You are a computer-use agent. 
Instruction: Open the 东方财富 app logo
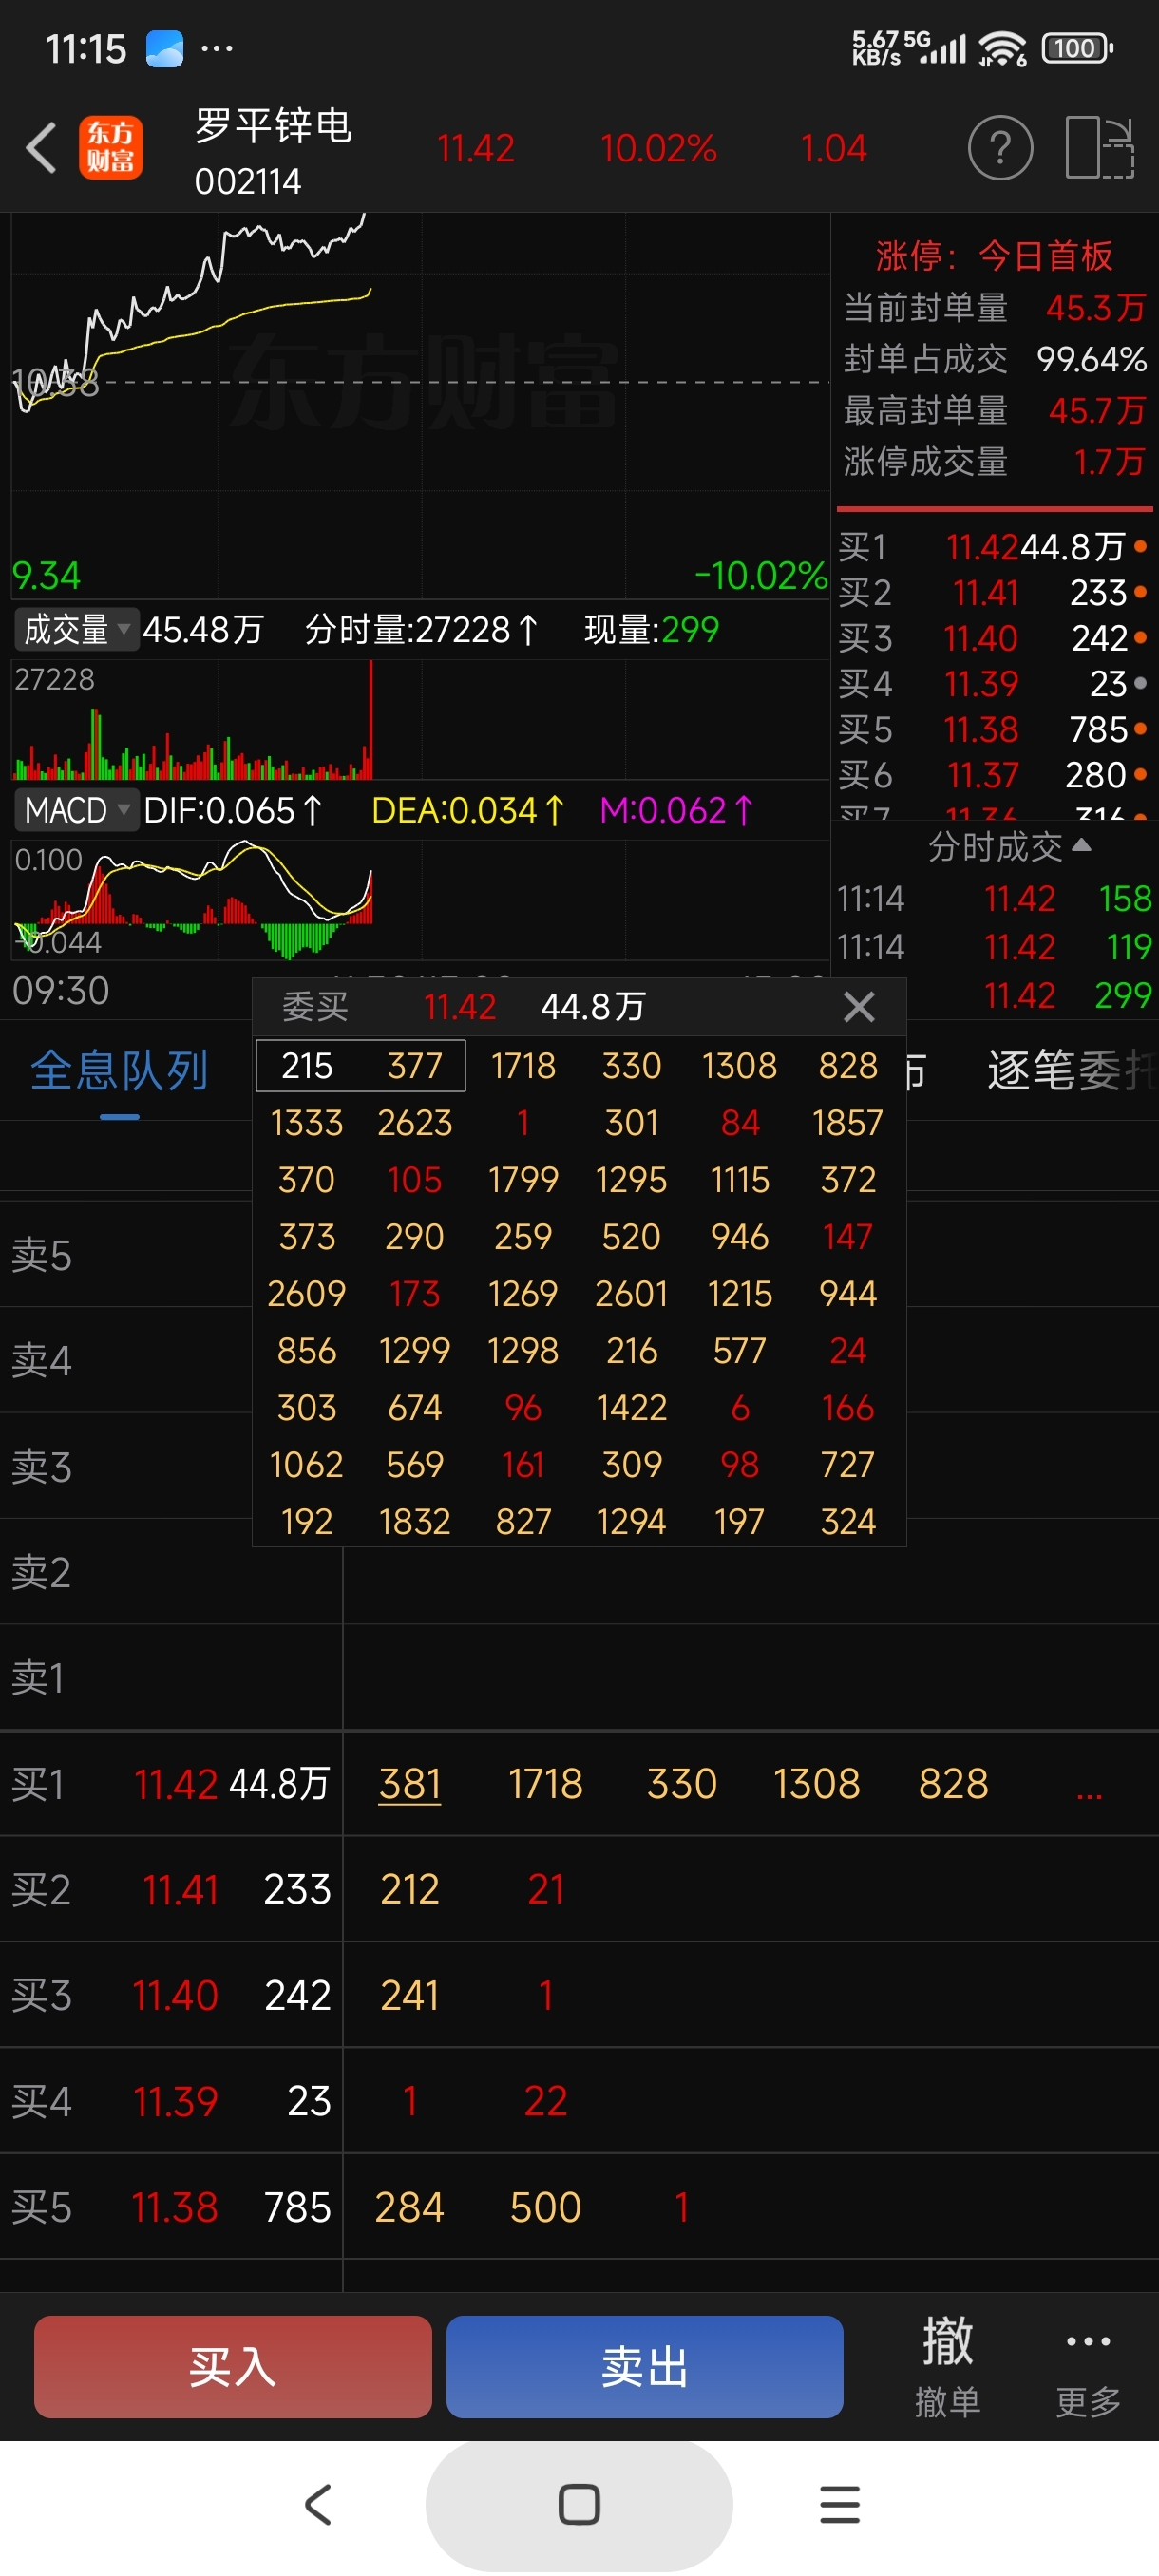[x=110, y=148]
